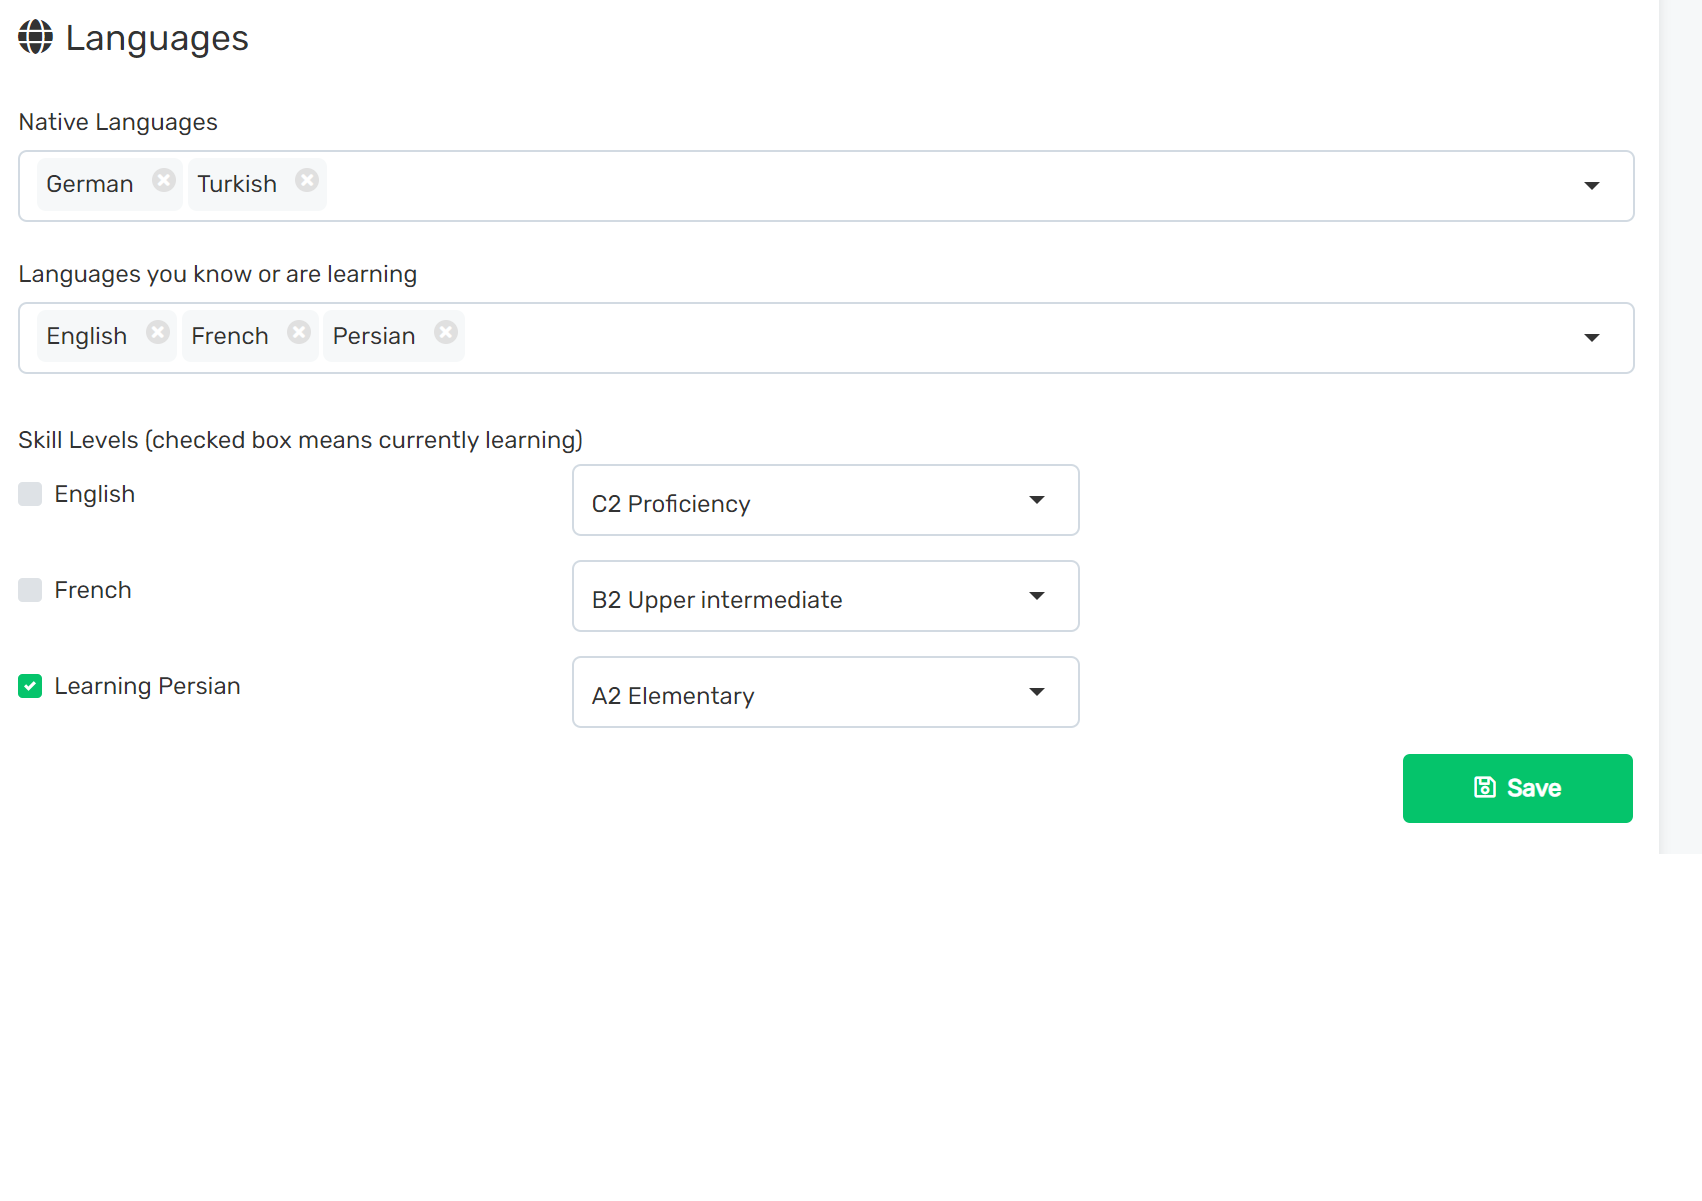This screenshot has height=1201, width=1702.
Task: Click the Save button
Action: click(1517, 788)
